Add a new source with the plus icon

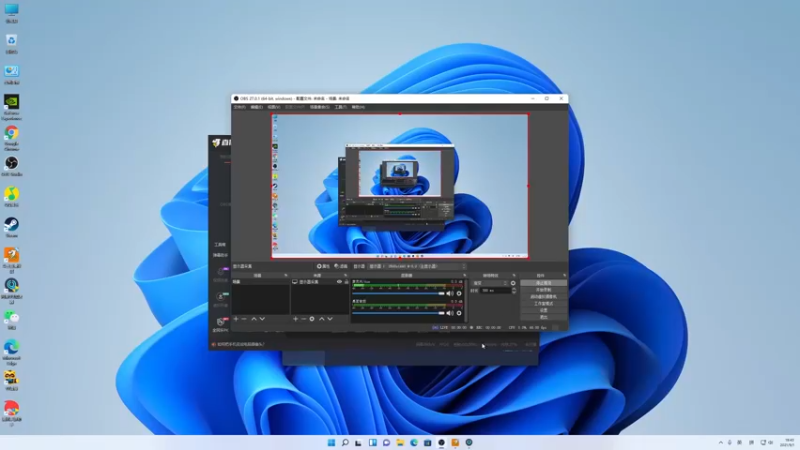pyautogui.click(x=295, y=319)
